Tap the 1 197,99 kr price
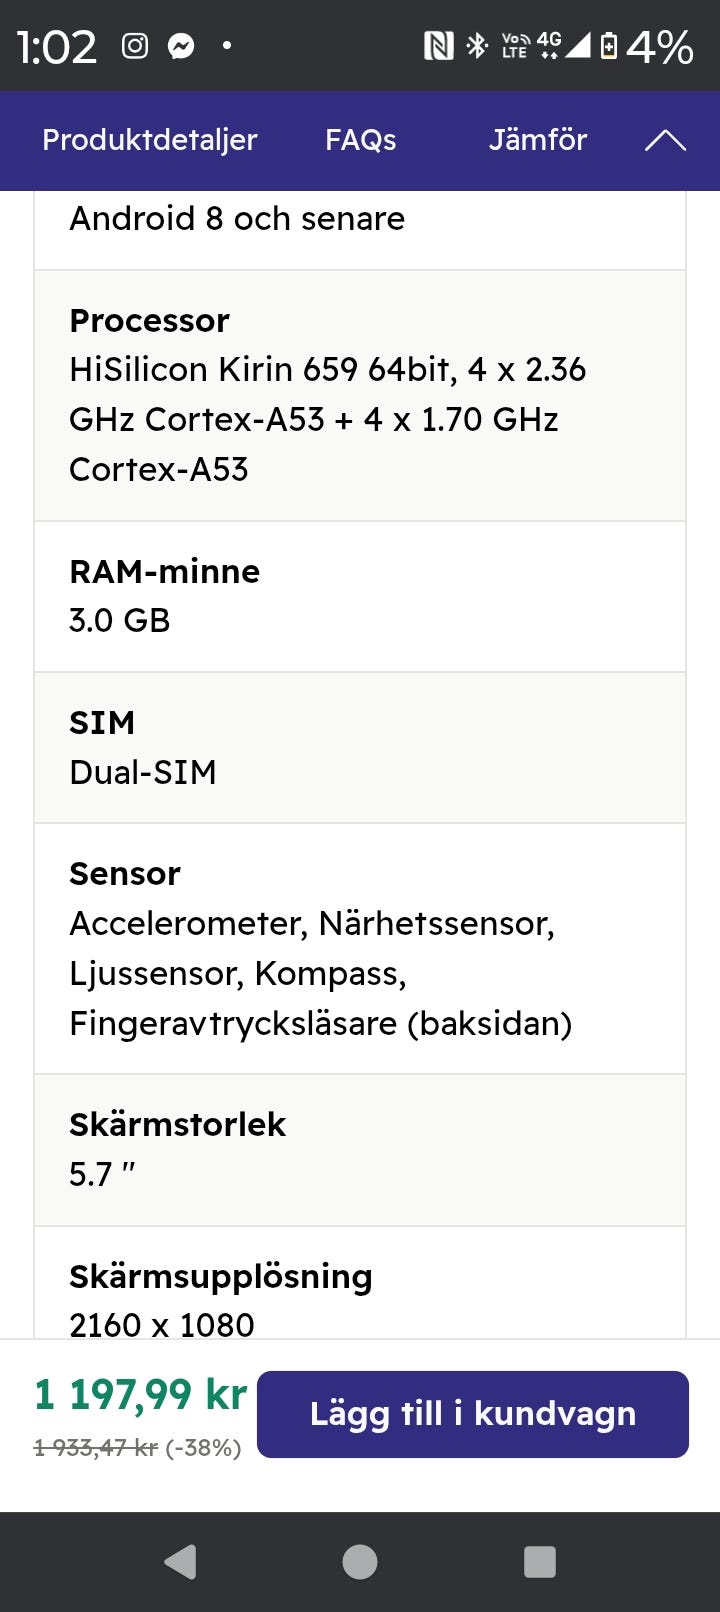720x1612 pixels. [140, 1394]
